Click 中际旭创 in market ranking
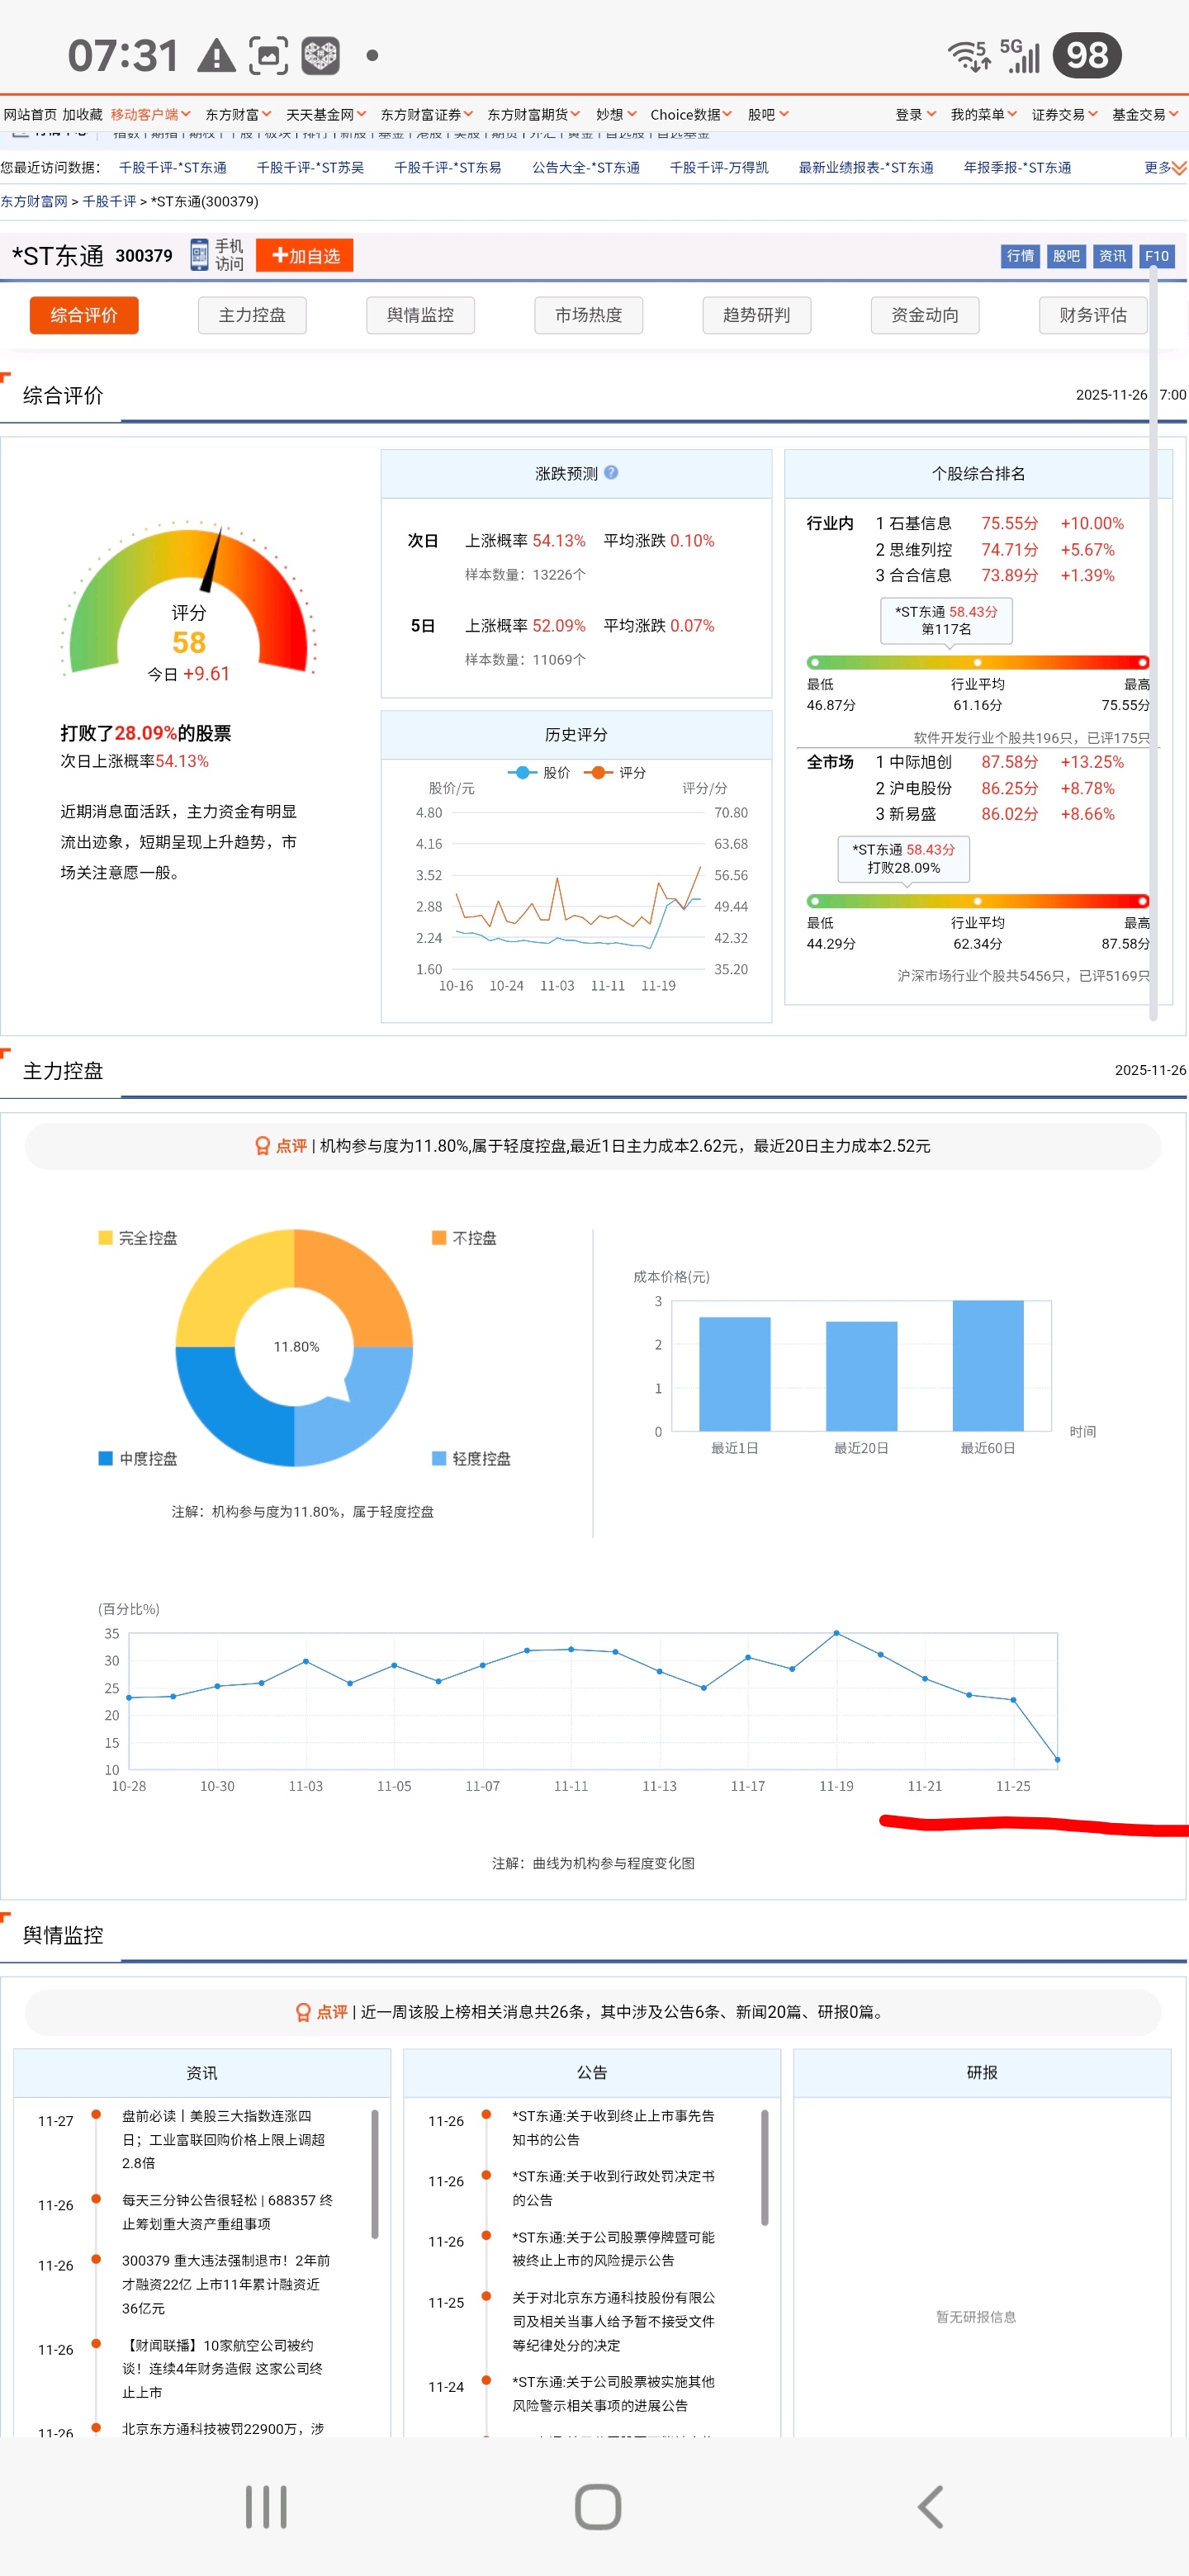Screen dimensions: 1189x2576 click(x=920, y=762)
